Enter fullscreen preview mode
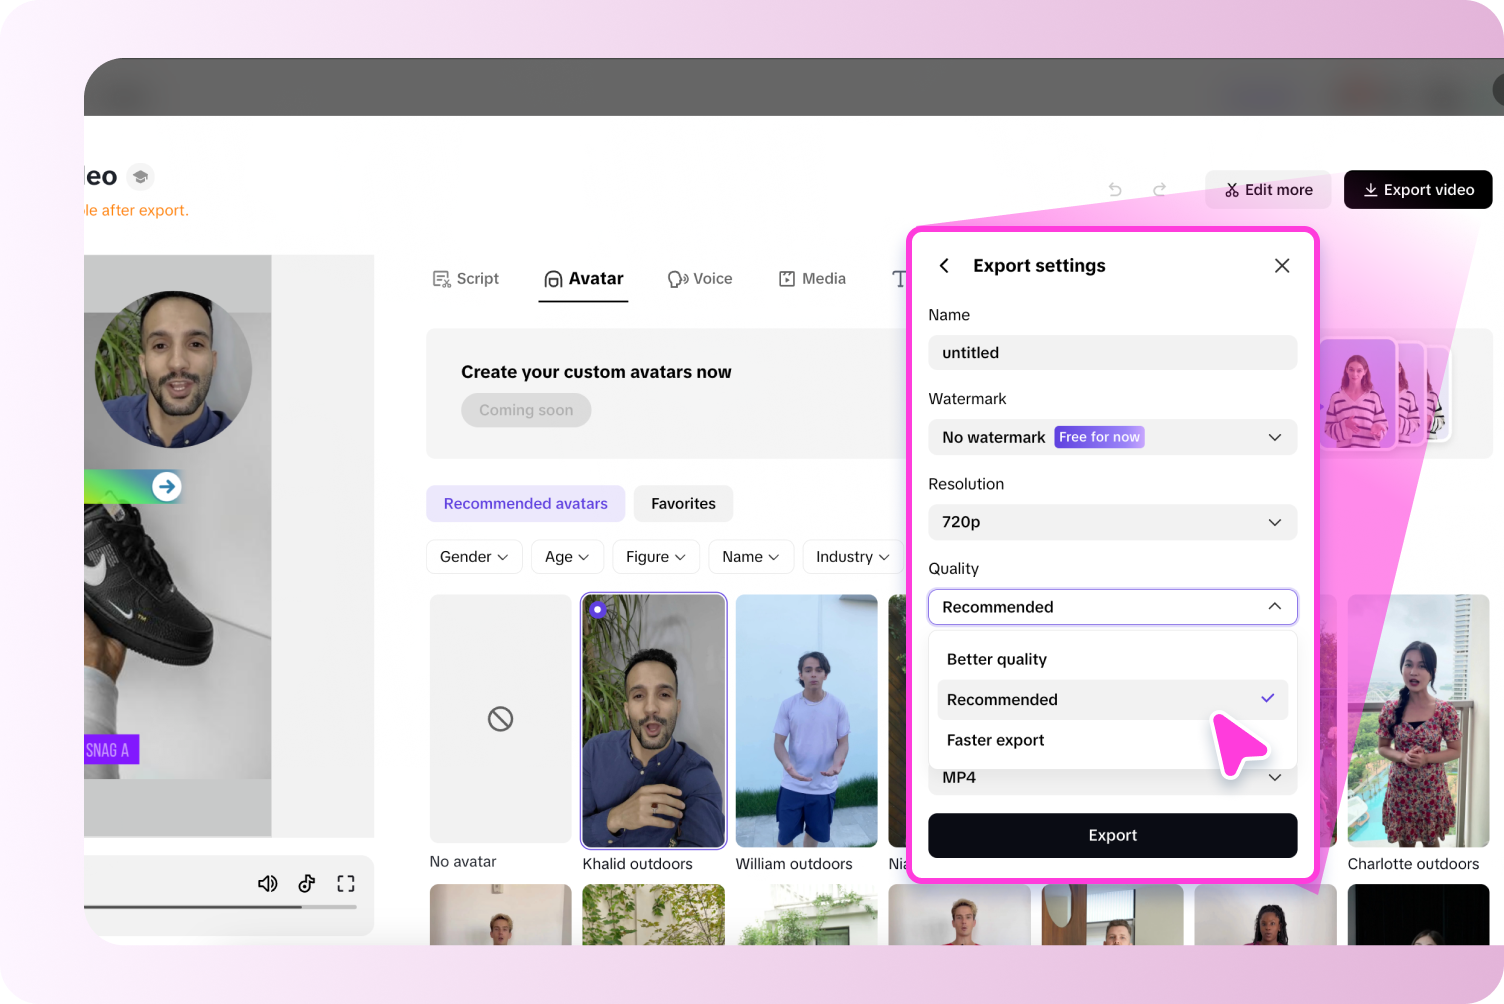 coord(346,883)
